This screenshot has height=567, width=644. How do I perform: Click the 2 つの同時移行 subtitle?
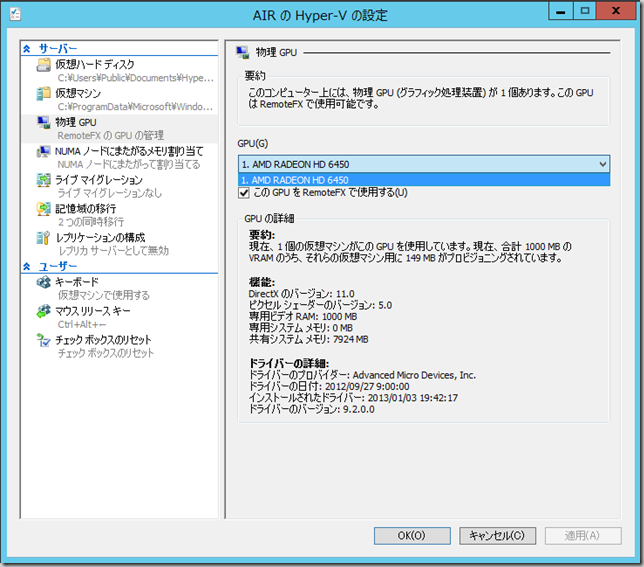(x=91, y=222)
